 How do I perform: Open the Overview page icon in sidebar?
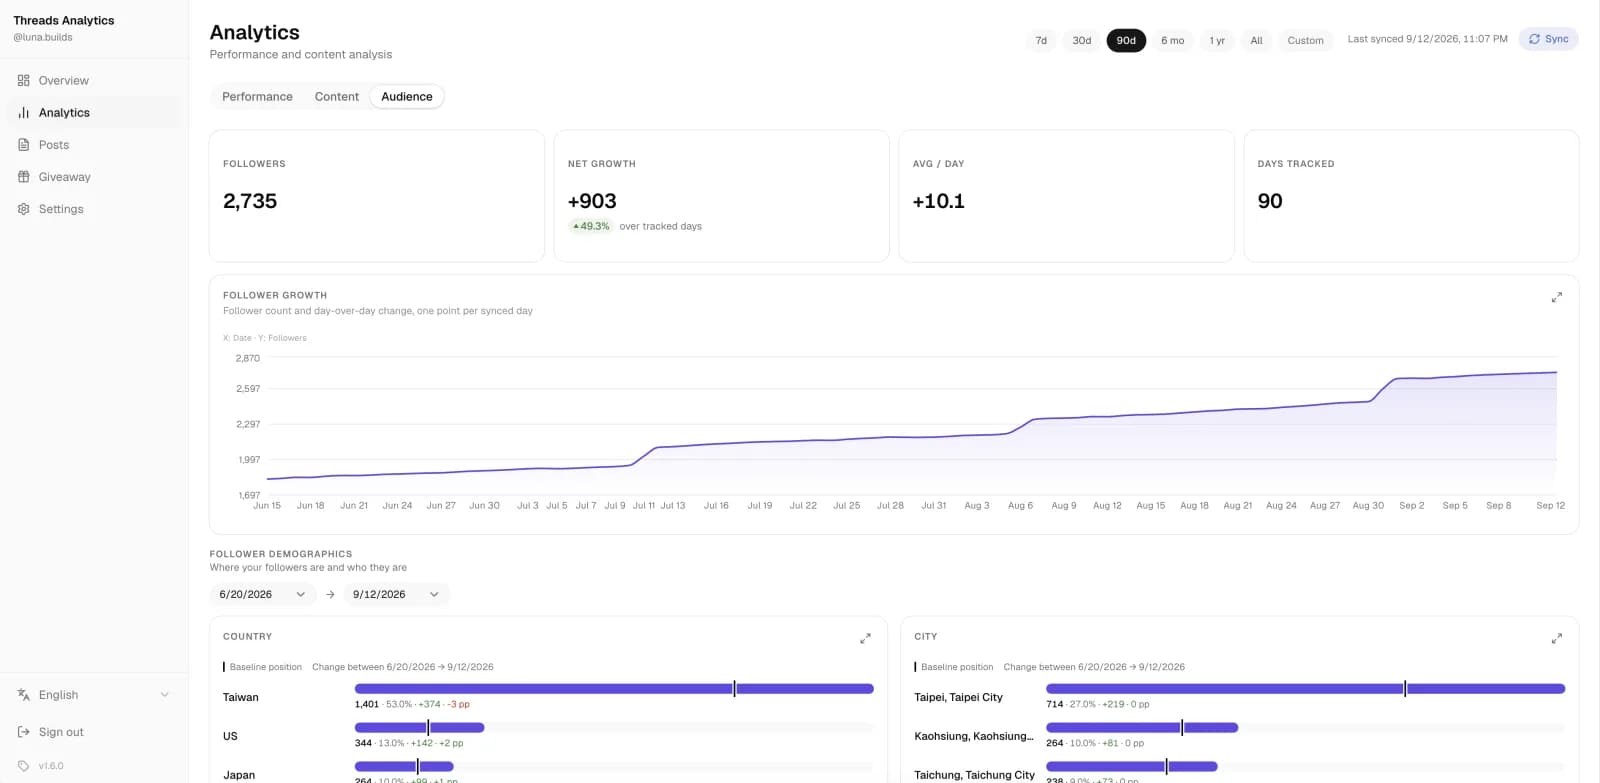point(23,80)
